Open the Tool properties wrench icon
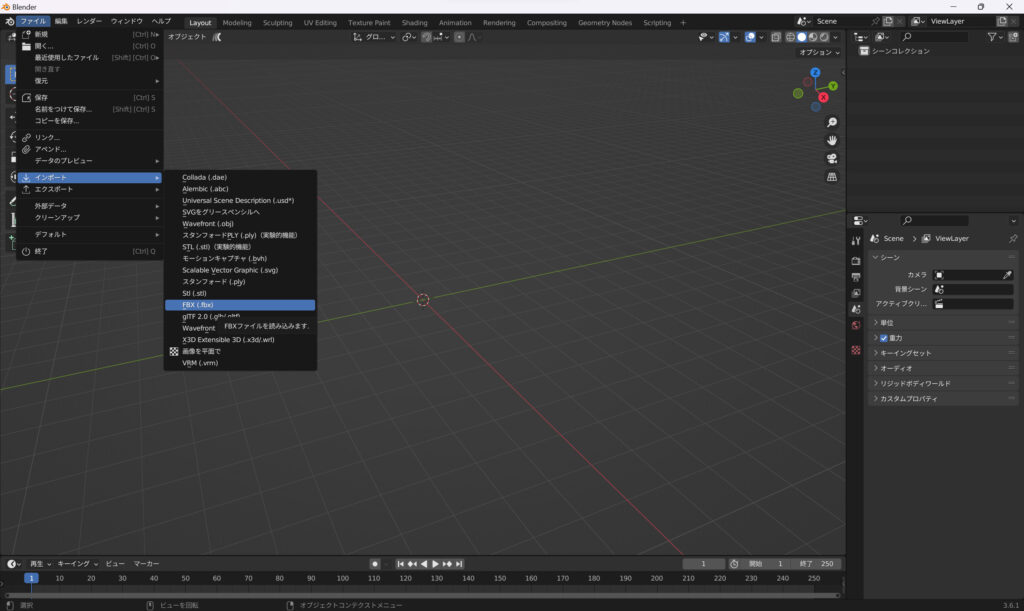 tap(856, 241)
